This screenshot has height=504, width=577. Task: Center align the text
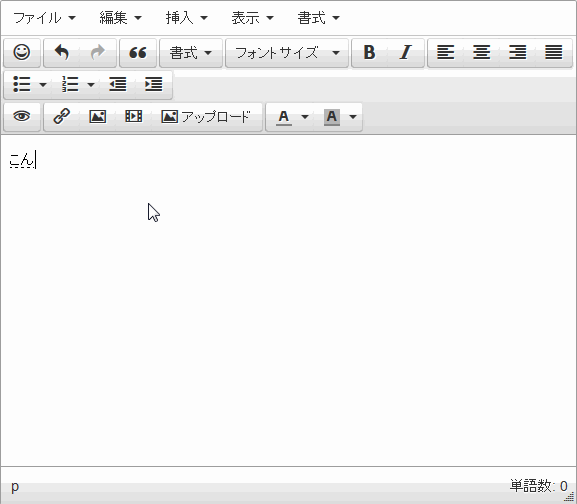(x=481, y=53)
